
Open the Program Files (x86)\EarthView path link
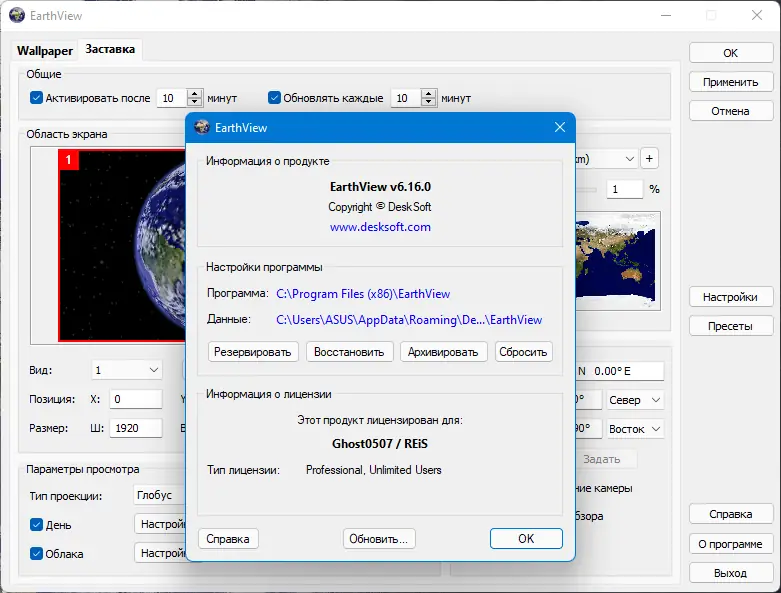tap(363, 294)
